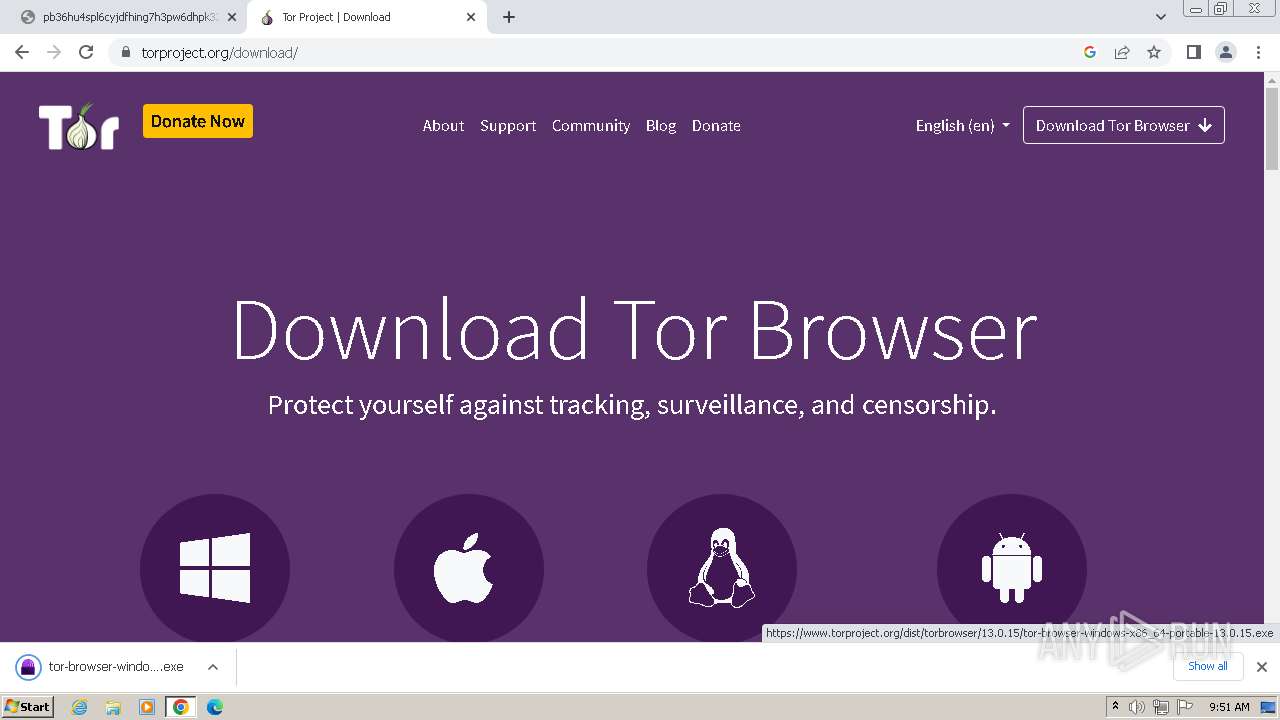Click Show all downloads button

1208,666
